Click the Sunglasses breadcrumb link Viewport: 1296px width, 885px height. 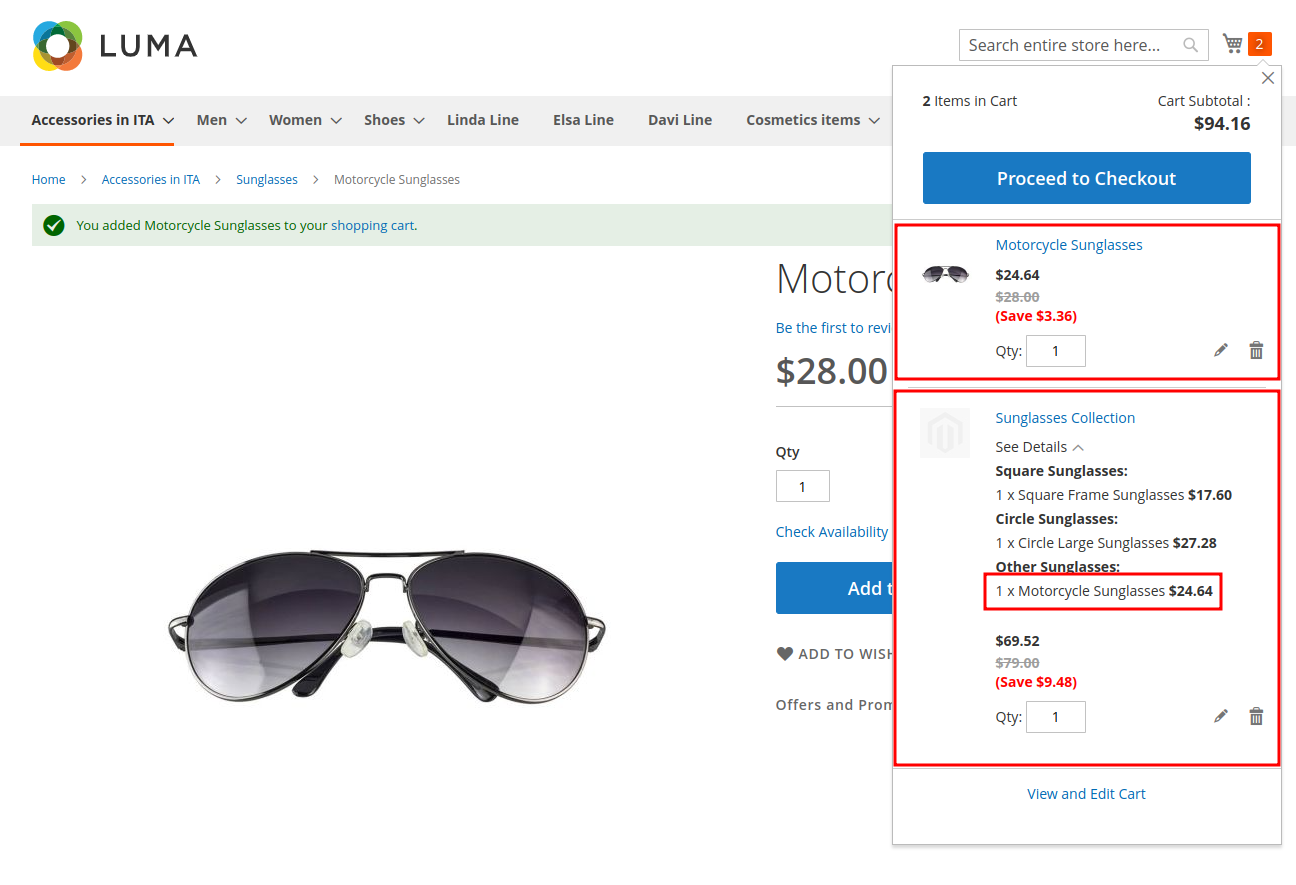(x=267, y=180)
